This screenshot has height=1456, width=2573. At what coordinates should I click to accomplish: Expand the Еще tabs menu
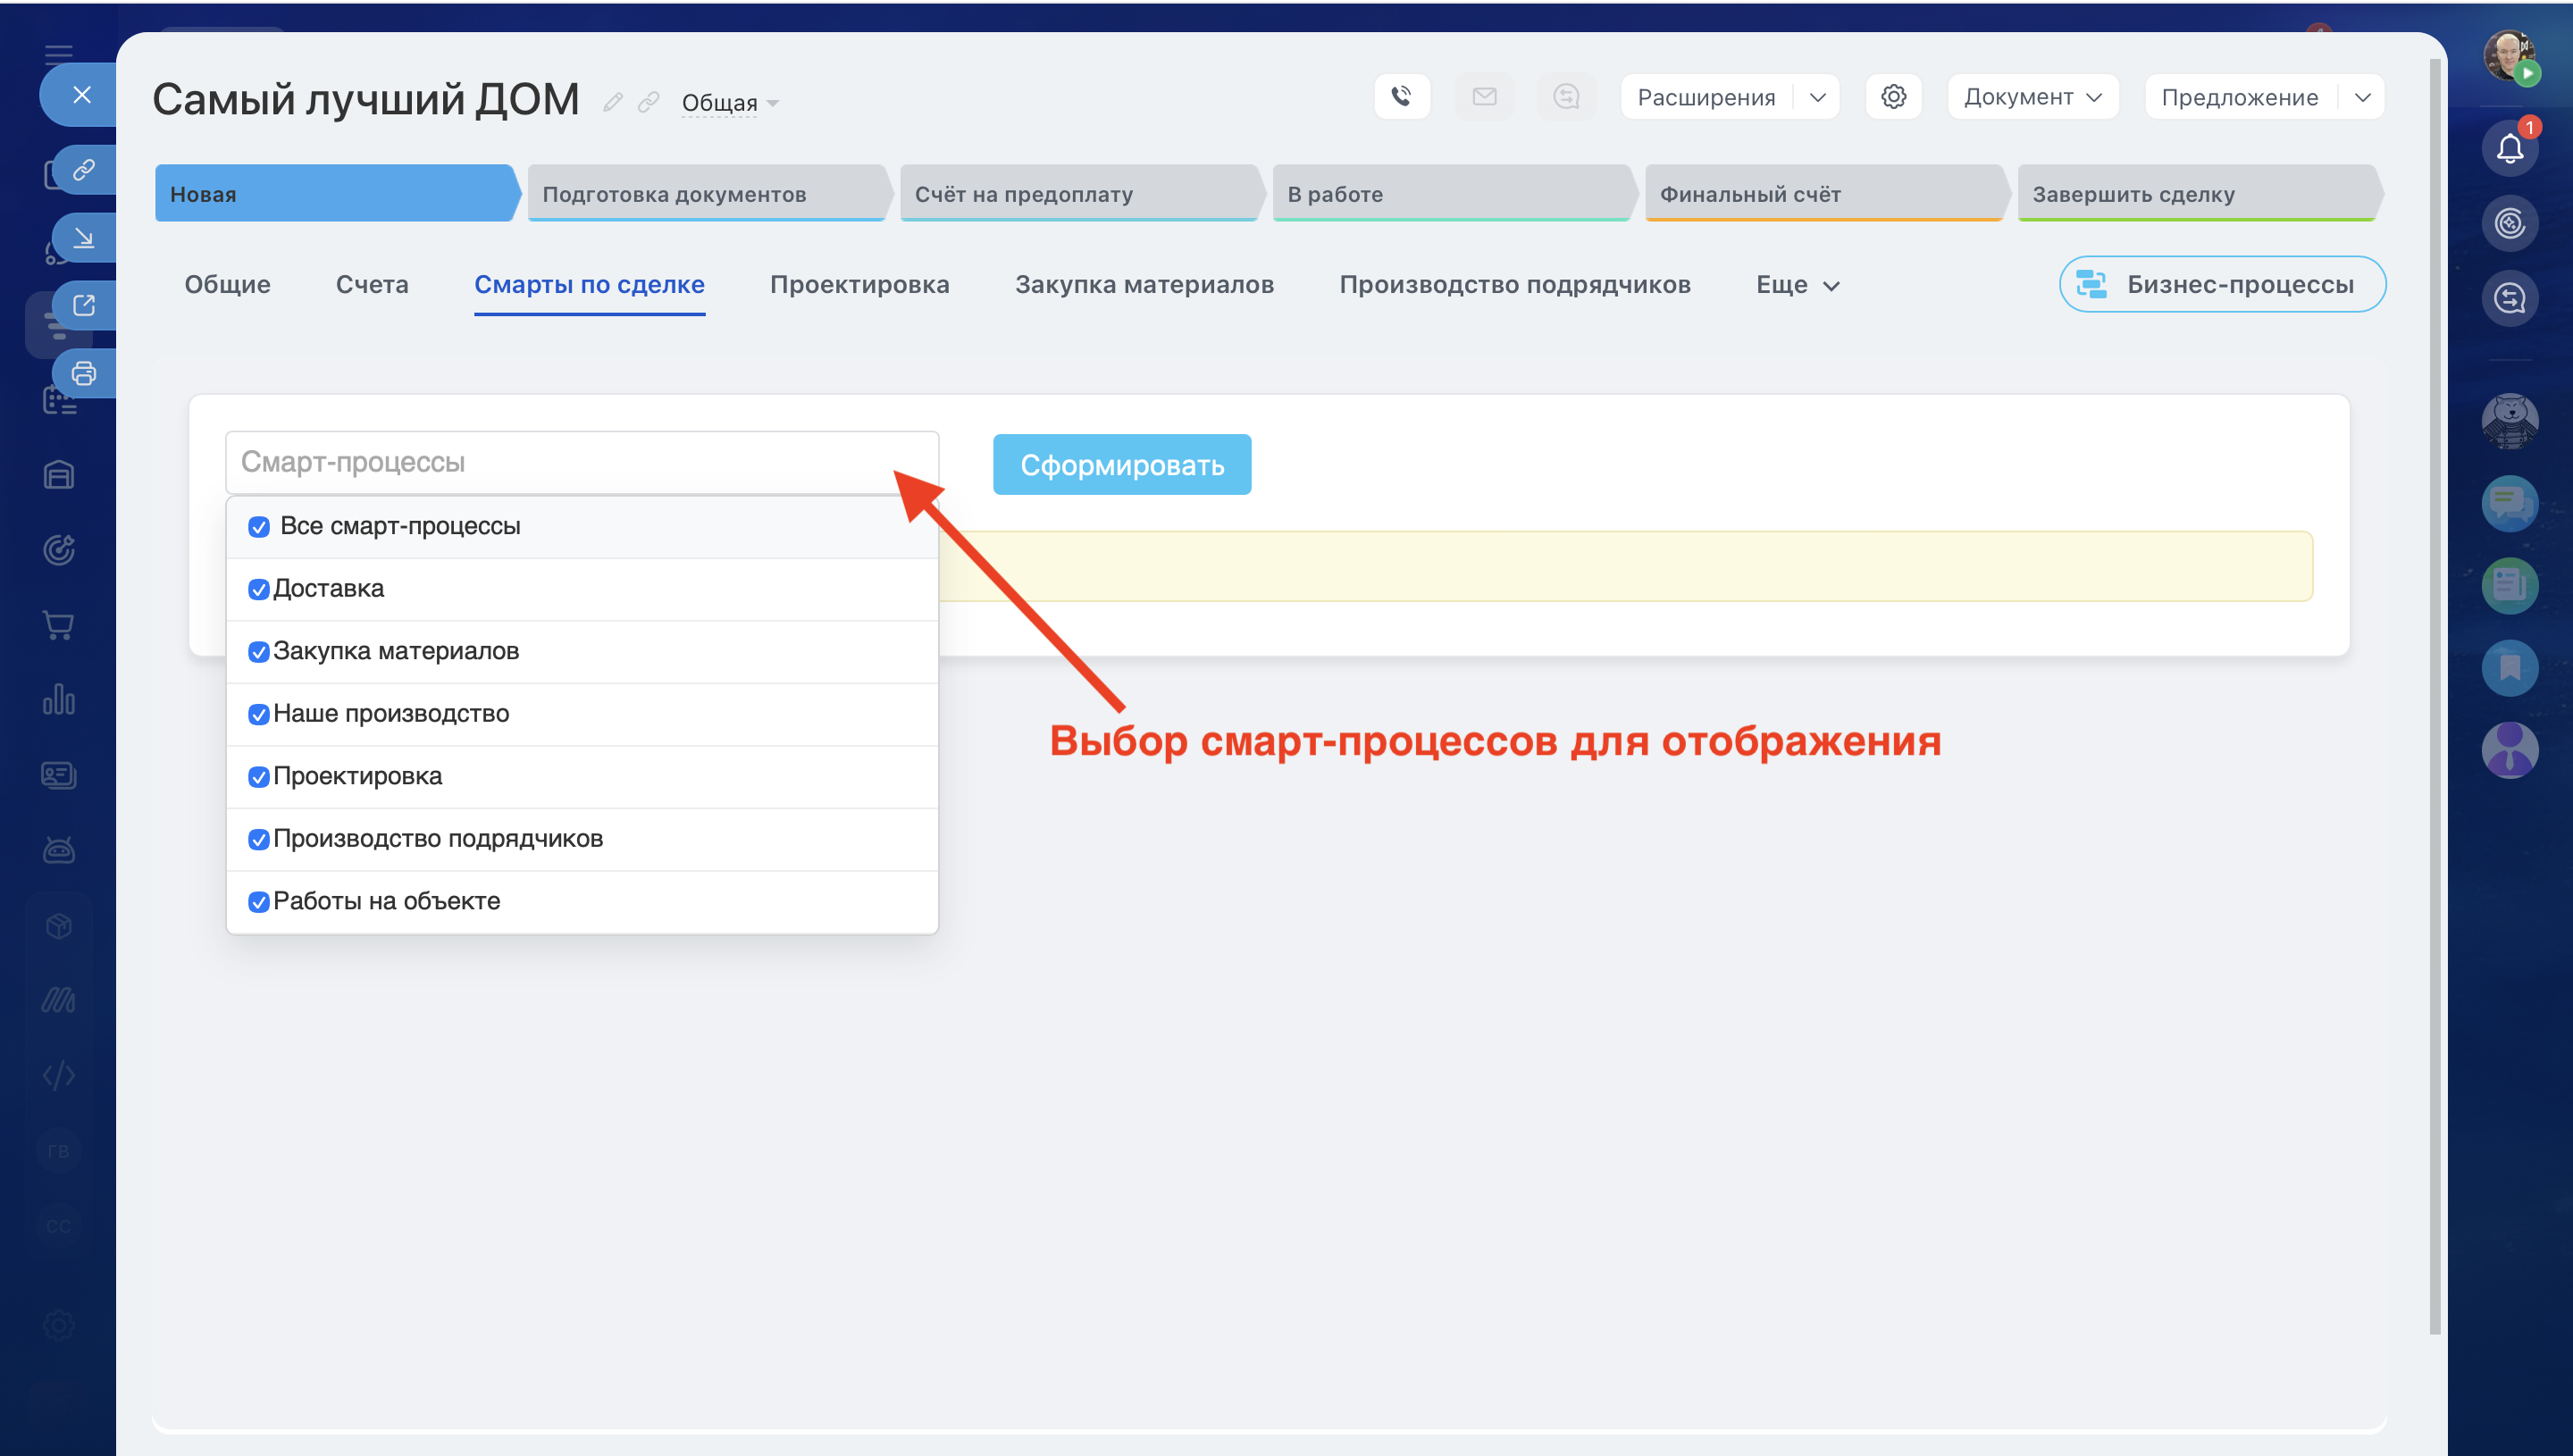[1797, 285]
